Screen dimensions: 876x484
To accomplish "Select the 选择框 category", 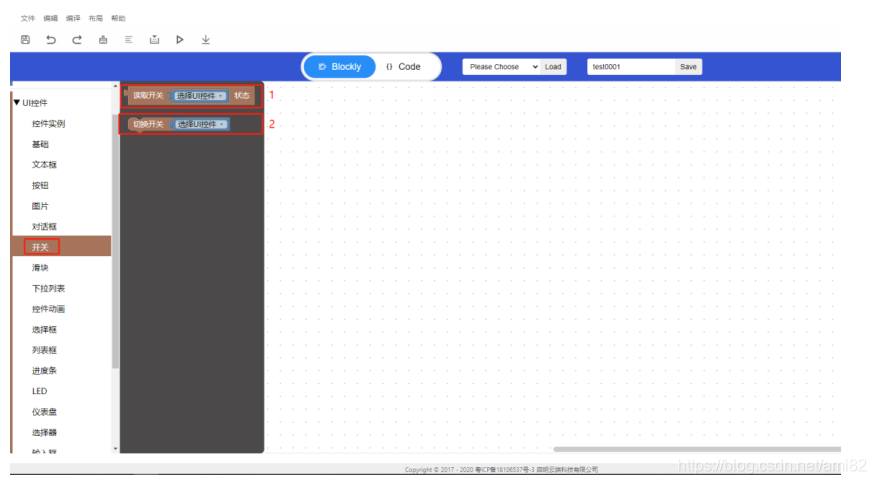I will (44, 330).
